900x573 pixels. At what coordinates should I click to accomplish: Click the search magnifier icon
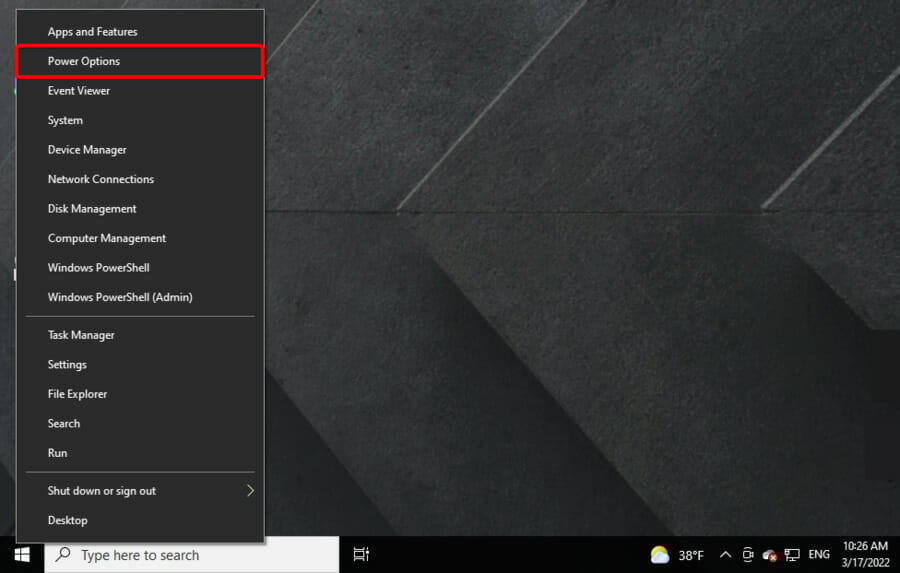(63, 554)
